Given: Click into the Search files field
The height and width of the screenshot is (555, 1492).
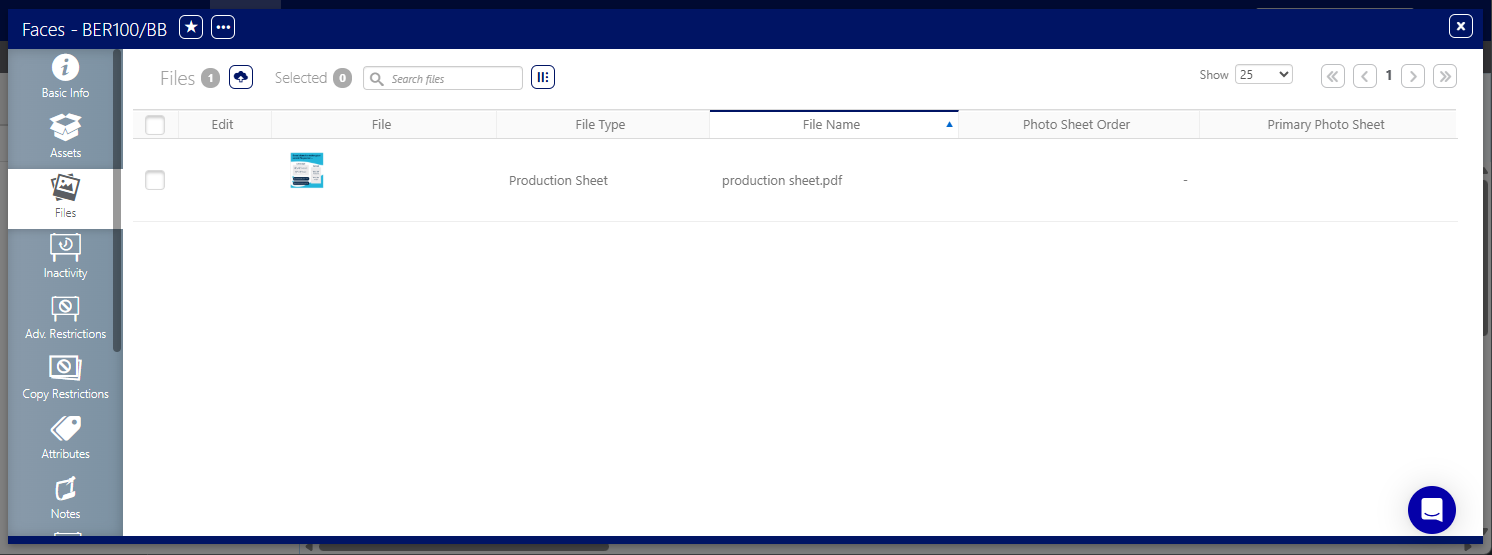Looking at the screenshot, I should coord(443,78).
